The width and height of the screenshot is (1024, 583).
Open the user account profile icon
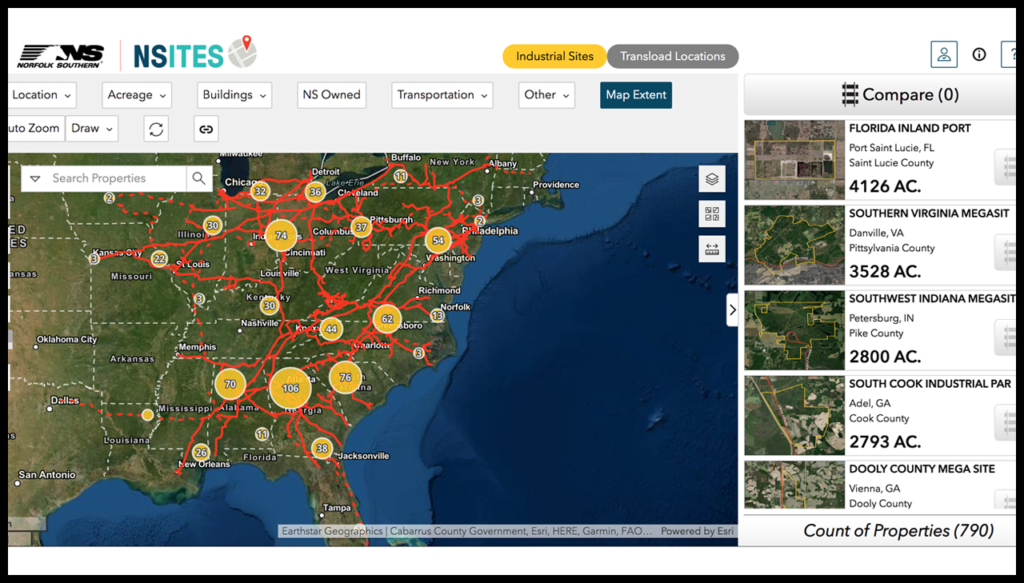point(943,55)
